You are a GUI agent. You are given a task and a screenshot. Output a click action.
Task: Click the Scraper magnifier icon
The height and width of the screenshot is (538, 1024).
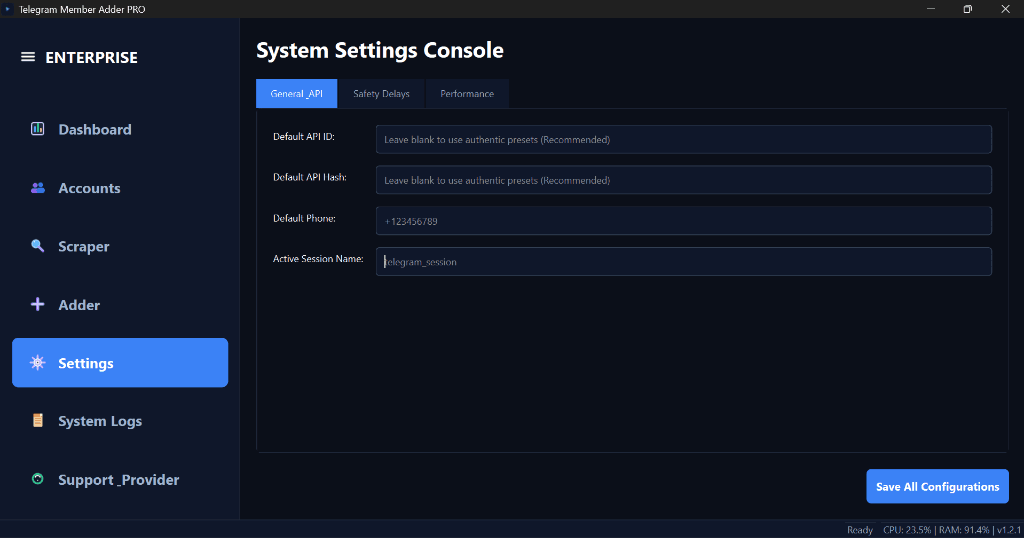click(x=38, y=246)
